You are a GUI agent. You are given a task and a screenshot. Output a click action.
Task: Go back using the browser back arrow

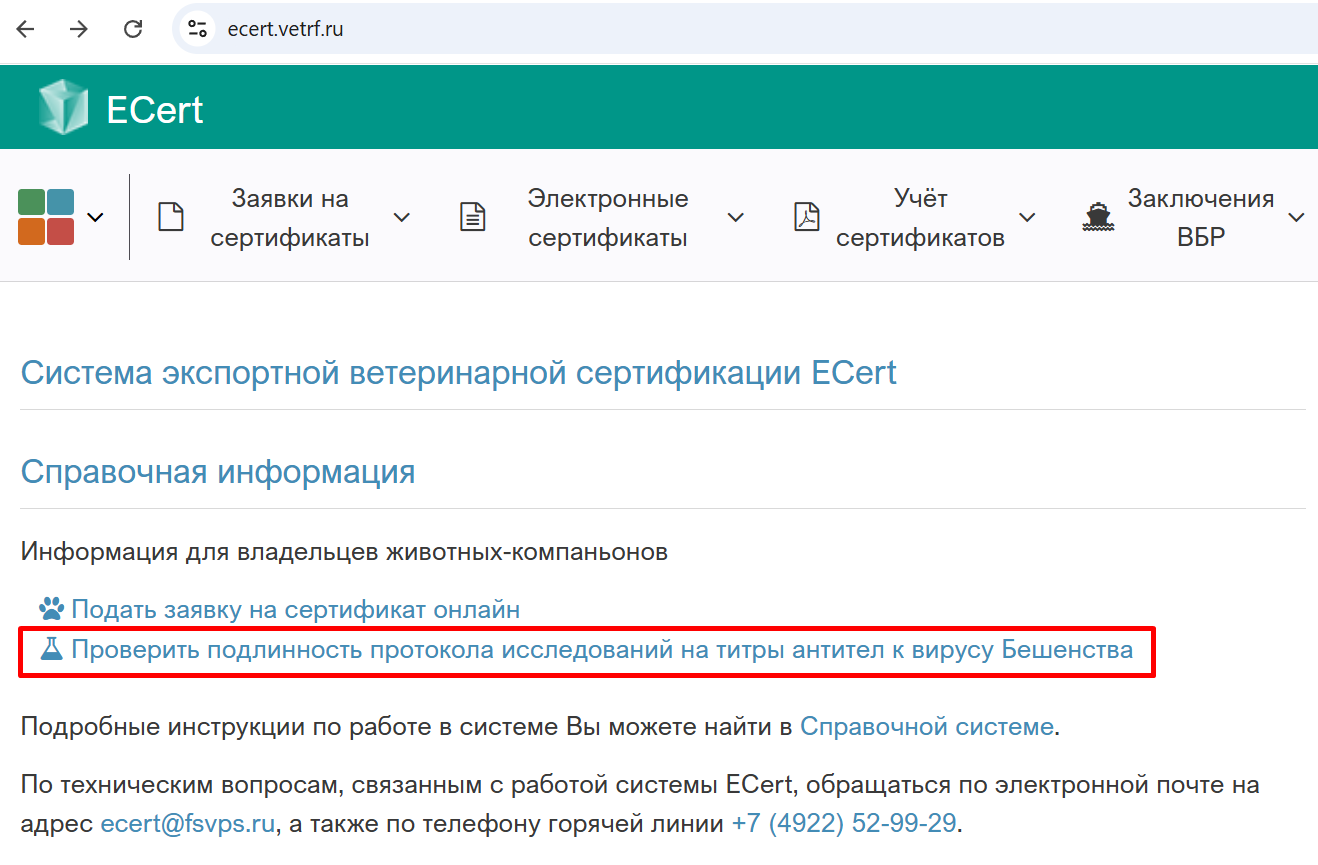pyautogui.click(x=26, y=29)
